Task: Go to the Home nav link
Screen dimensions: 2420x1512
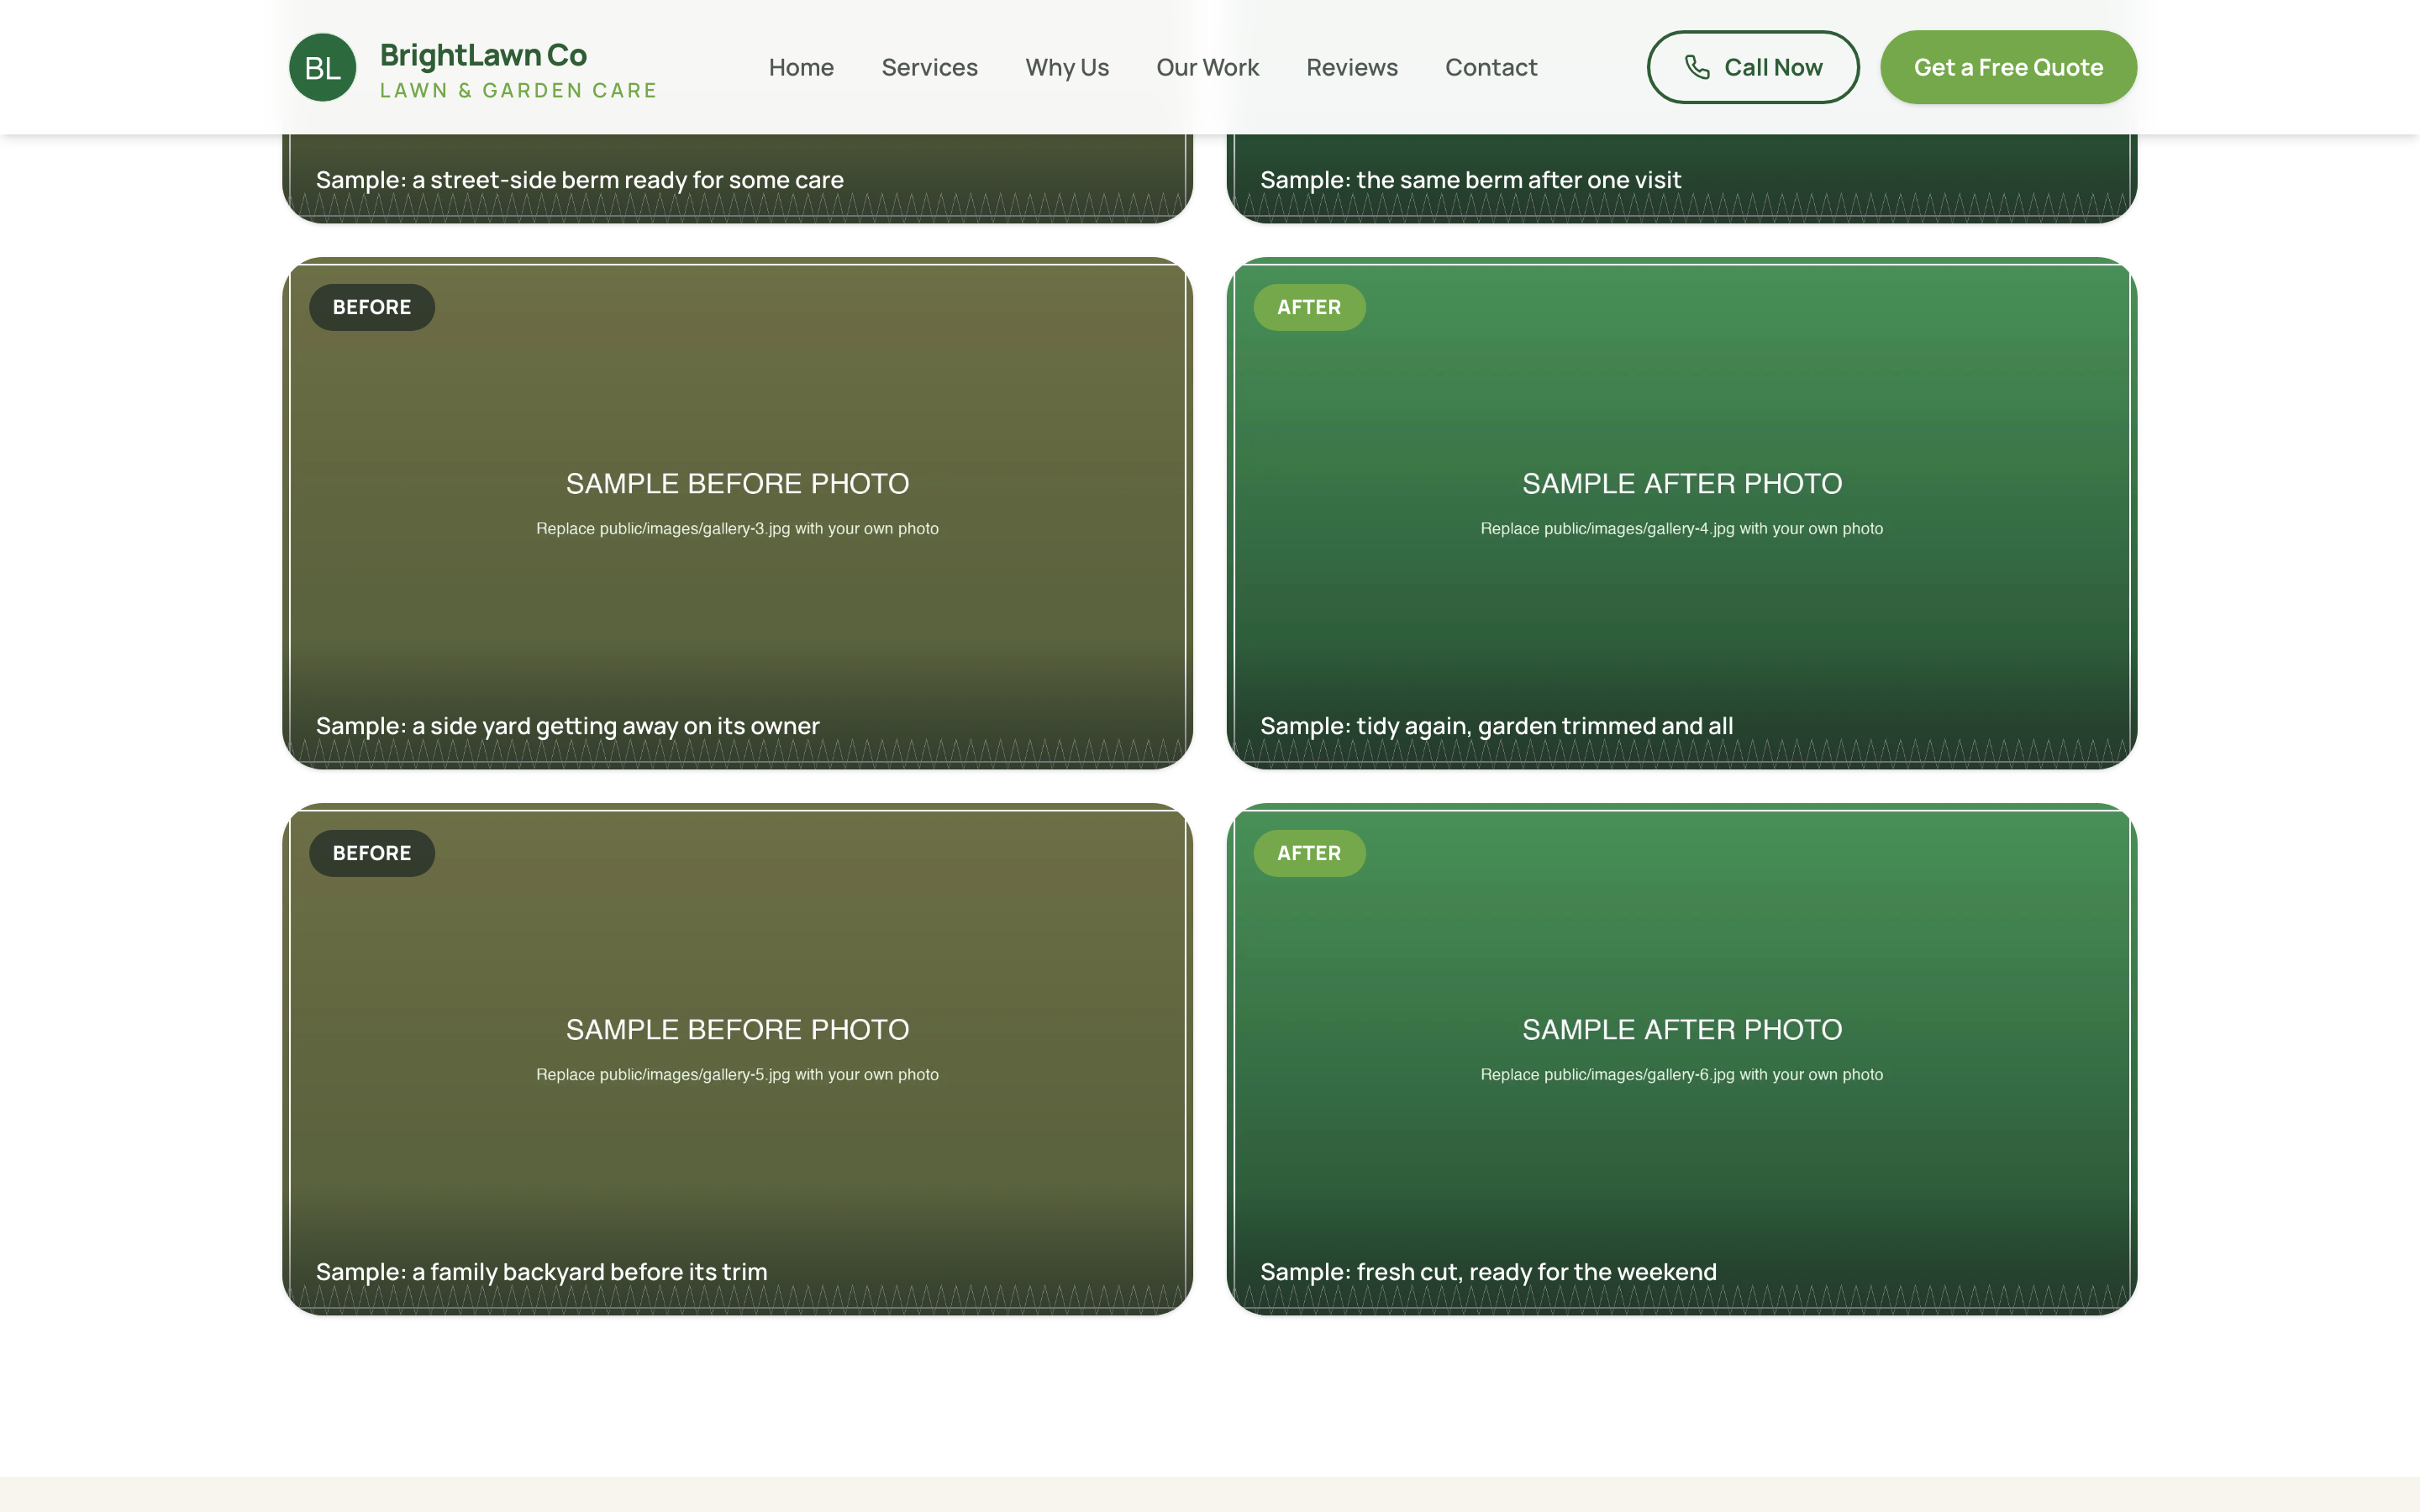Action: point(801,67)
